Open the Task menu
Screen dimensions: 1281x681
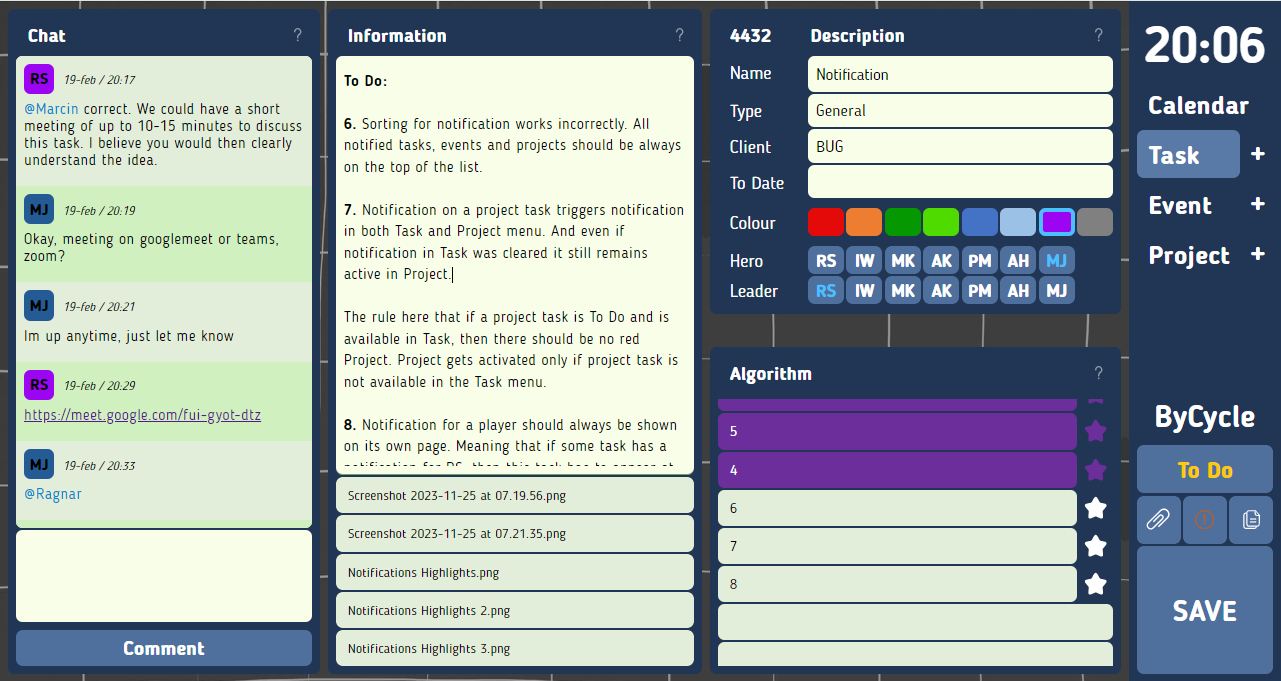tap(1188, 154)
